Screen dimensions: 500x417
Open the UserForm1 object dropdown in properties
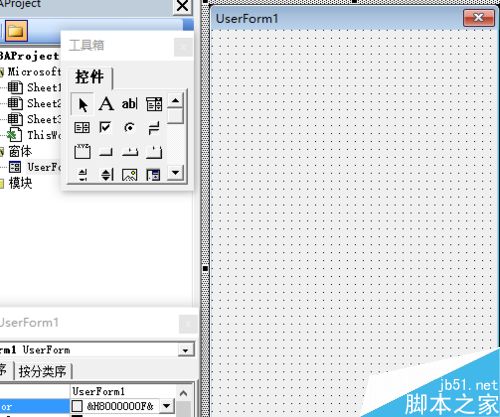tap(185, 350)
